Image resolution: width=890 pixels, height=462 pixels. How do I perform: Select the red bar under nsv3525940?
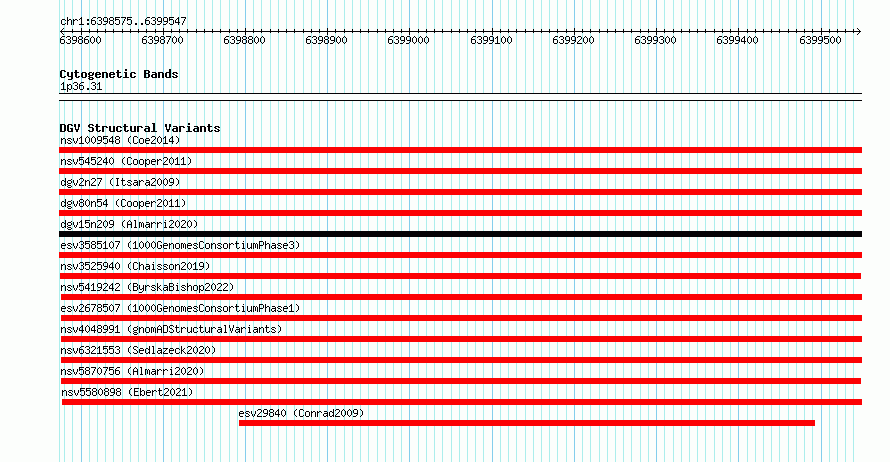point(460,276)
